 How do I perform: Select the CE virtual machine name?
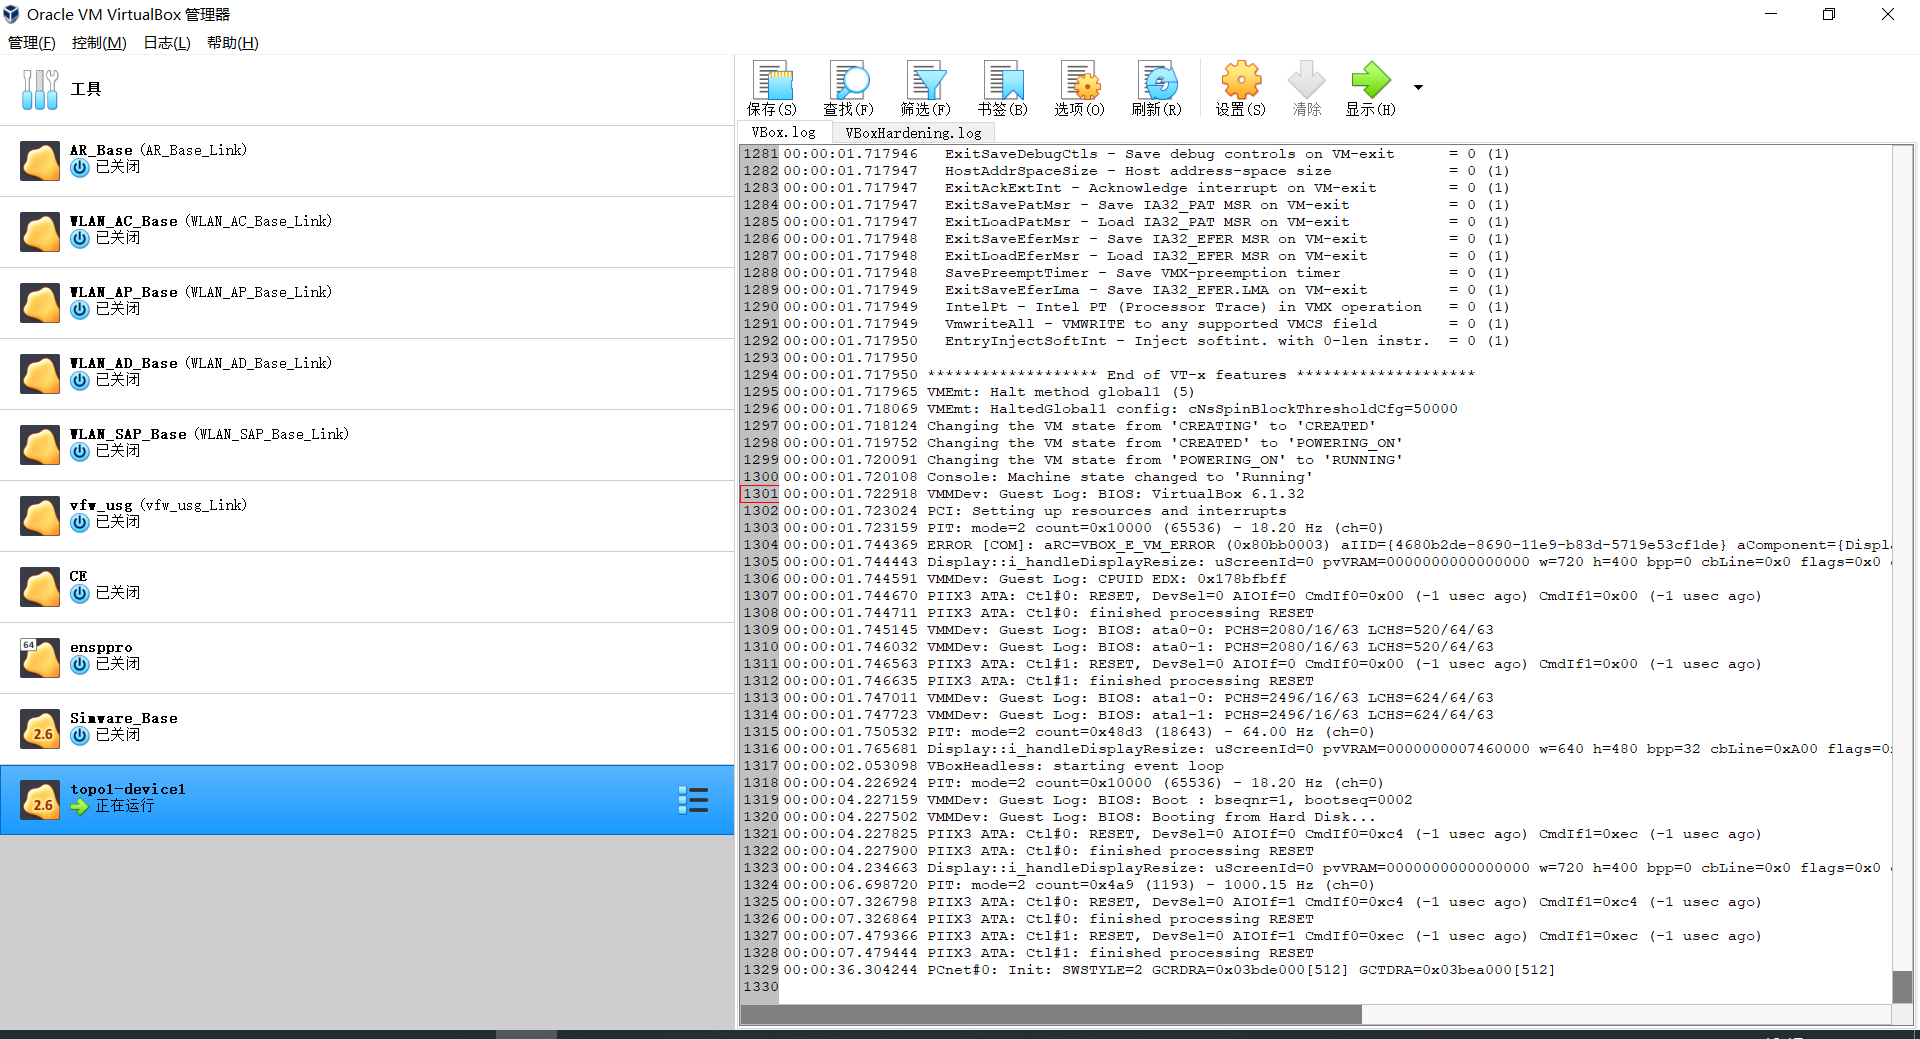pos(79,576)
